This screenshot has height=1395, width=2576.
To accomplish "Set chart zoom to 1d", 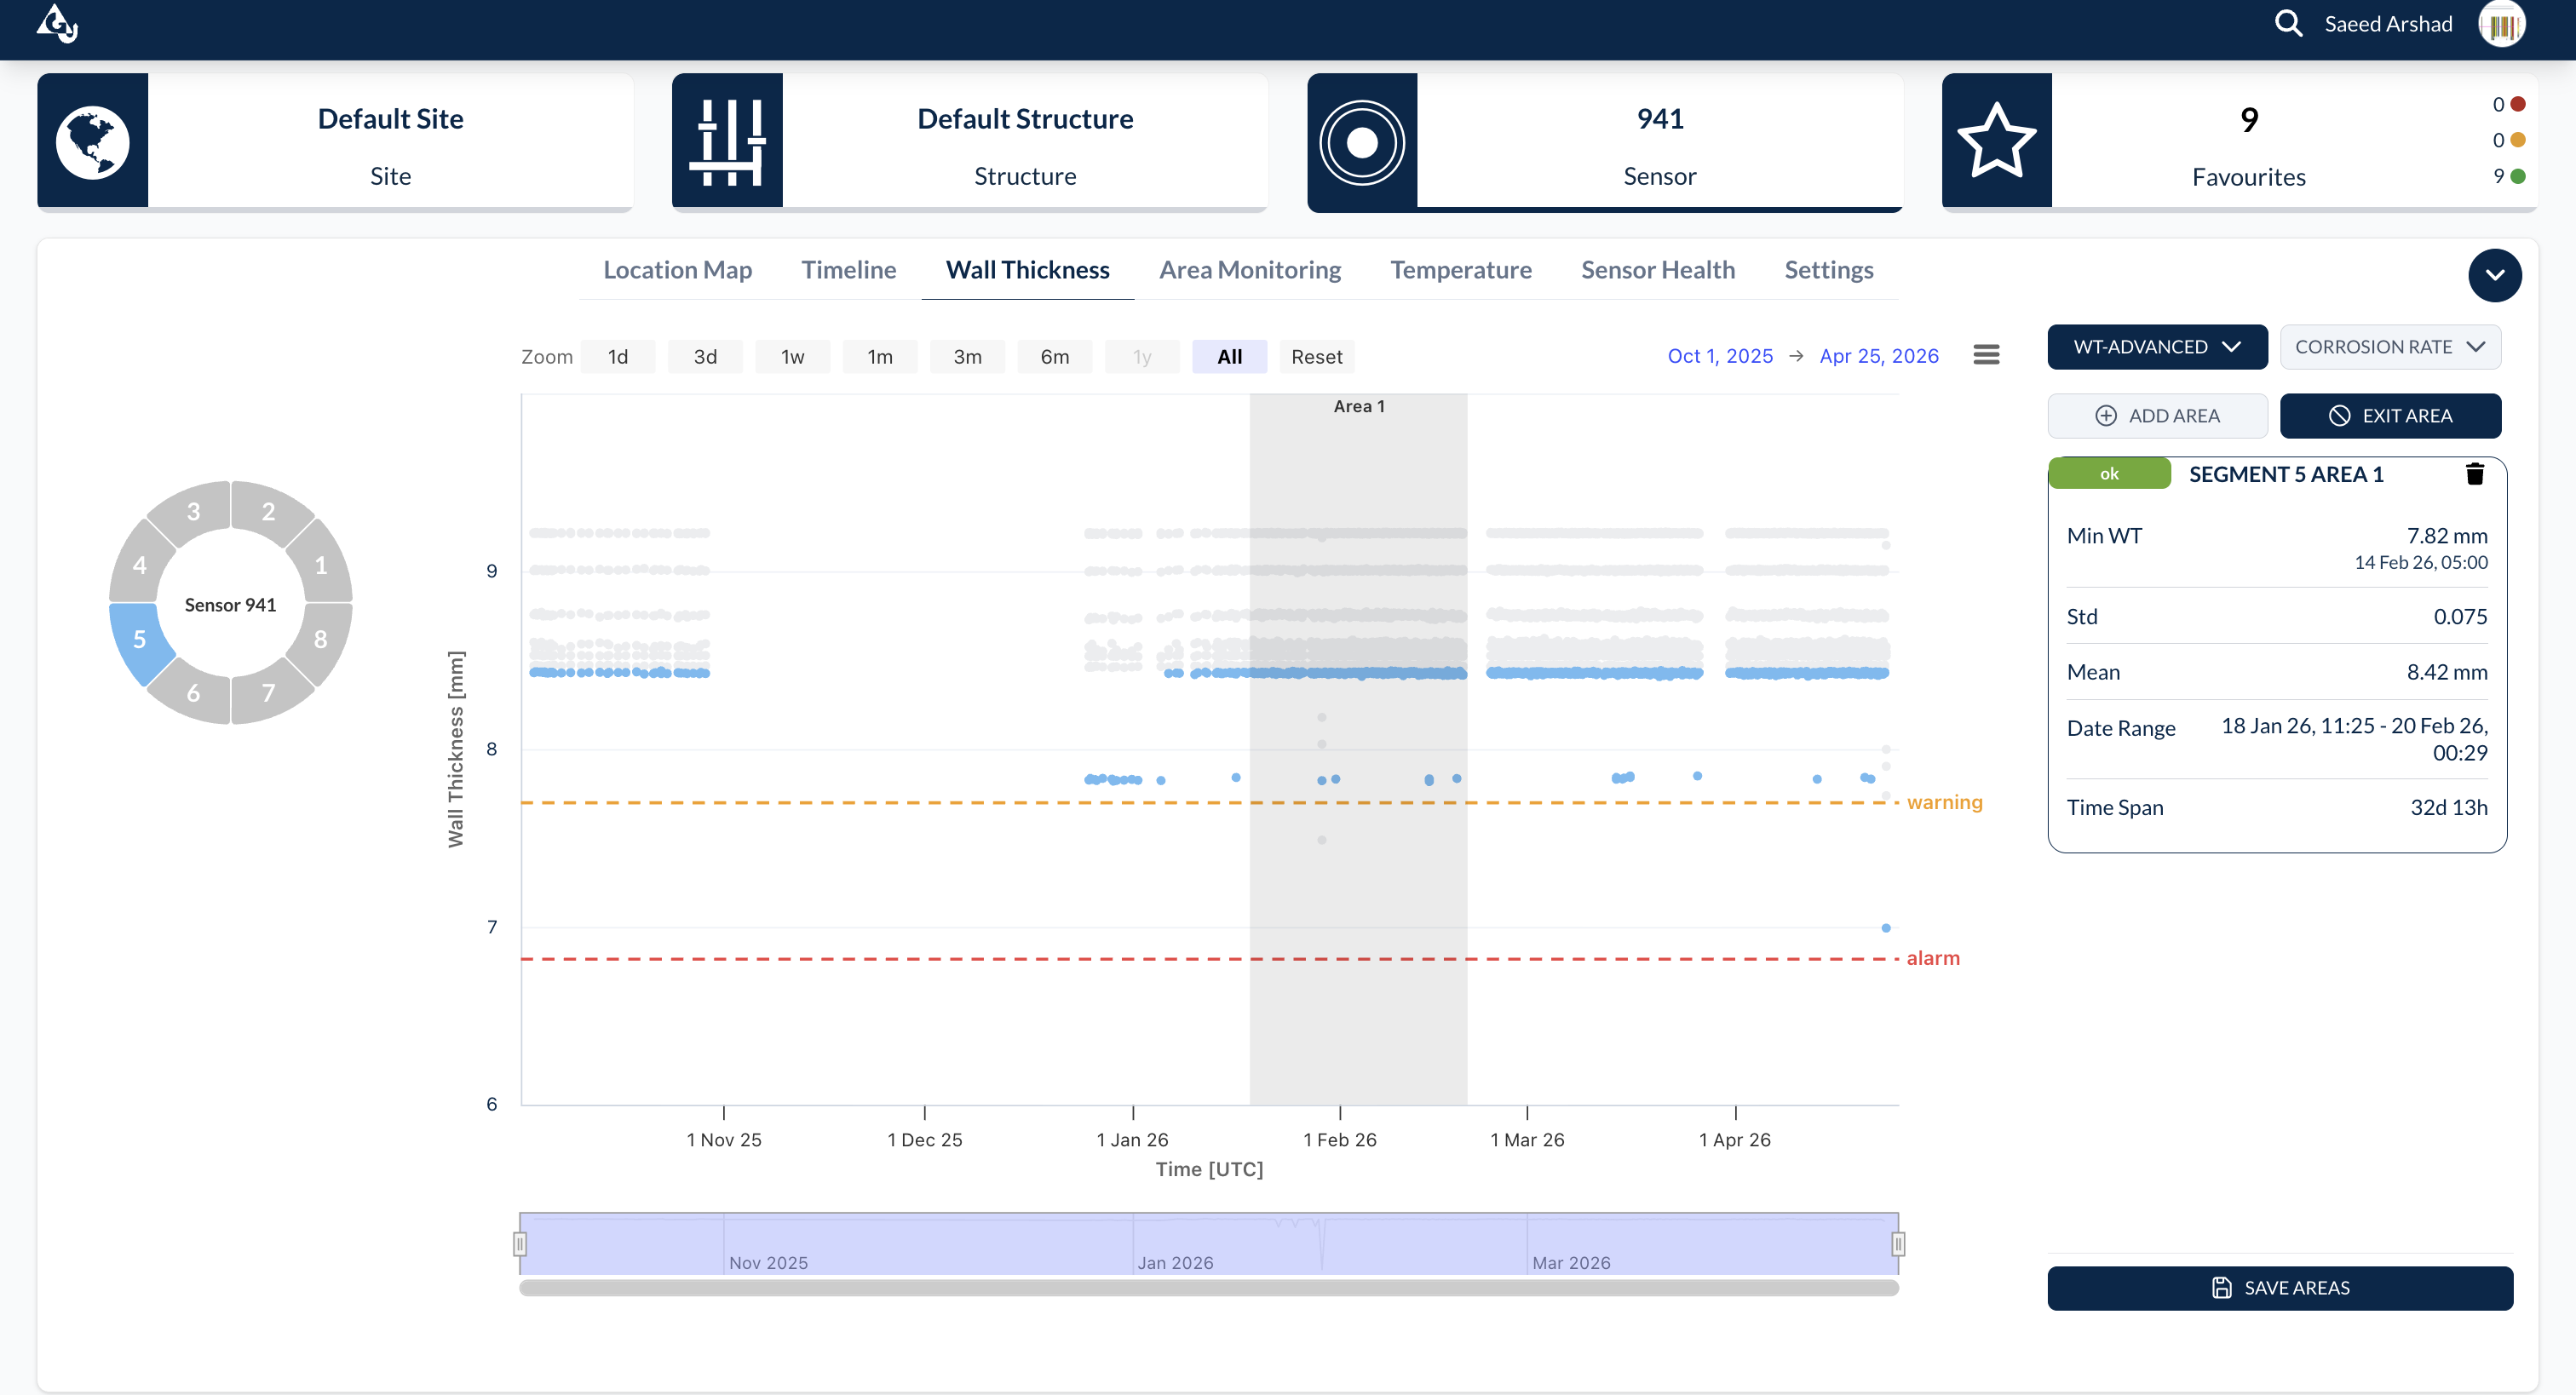I will pyautogui.click(x=617, y=357).
